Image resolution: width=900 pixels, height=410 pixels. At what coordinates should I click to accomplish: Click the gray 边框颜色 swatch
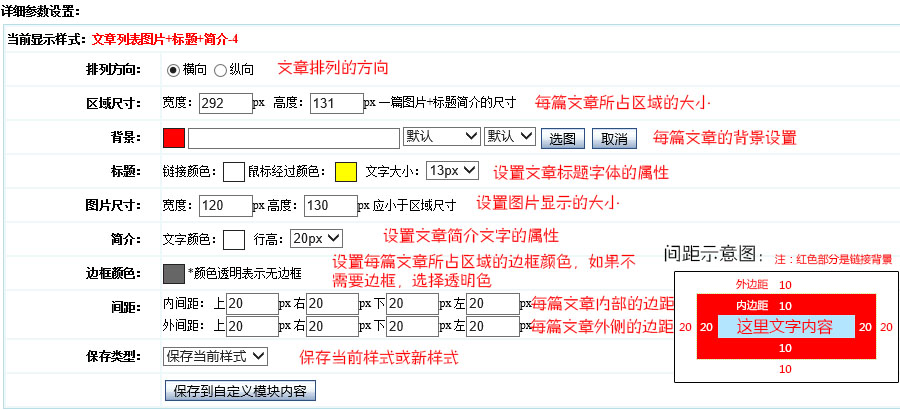173,273
